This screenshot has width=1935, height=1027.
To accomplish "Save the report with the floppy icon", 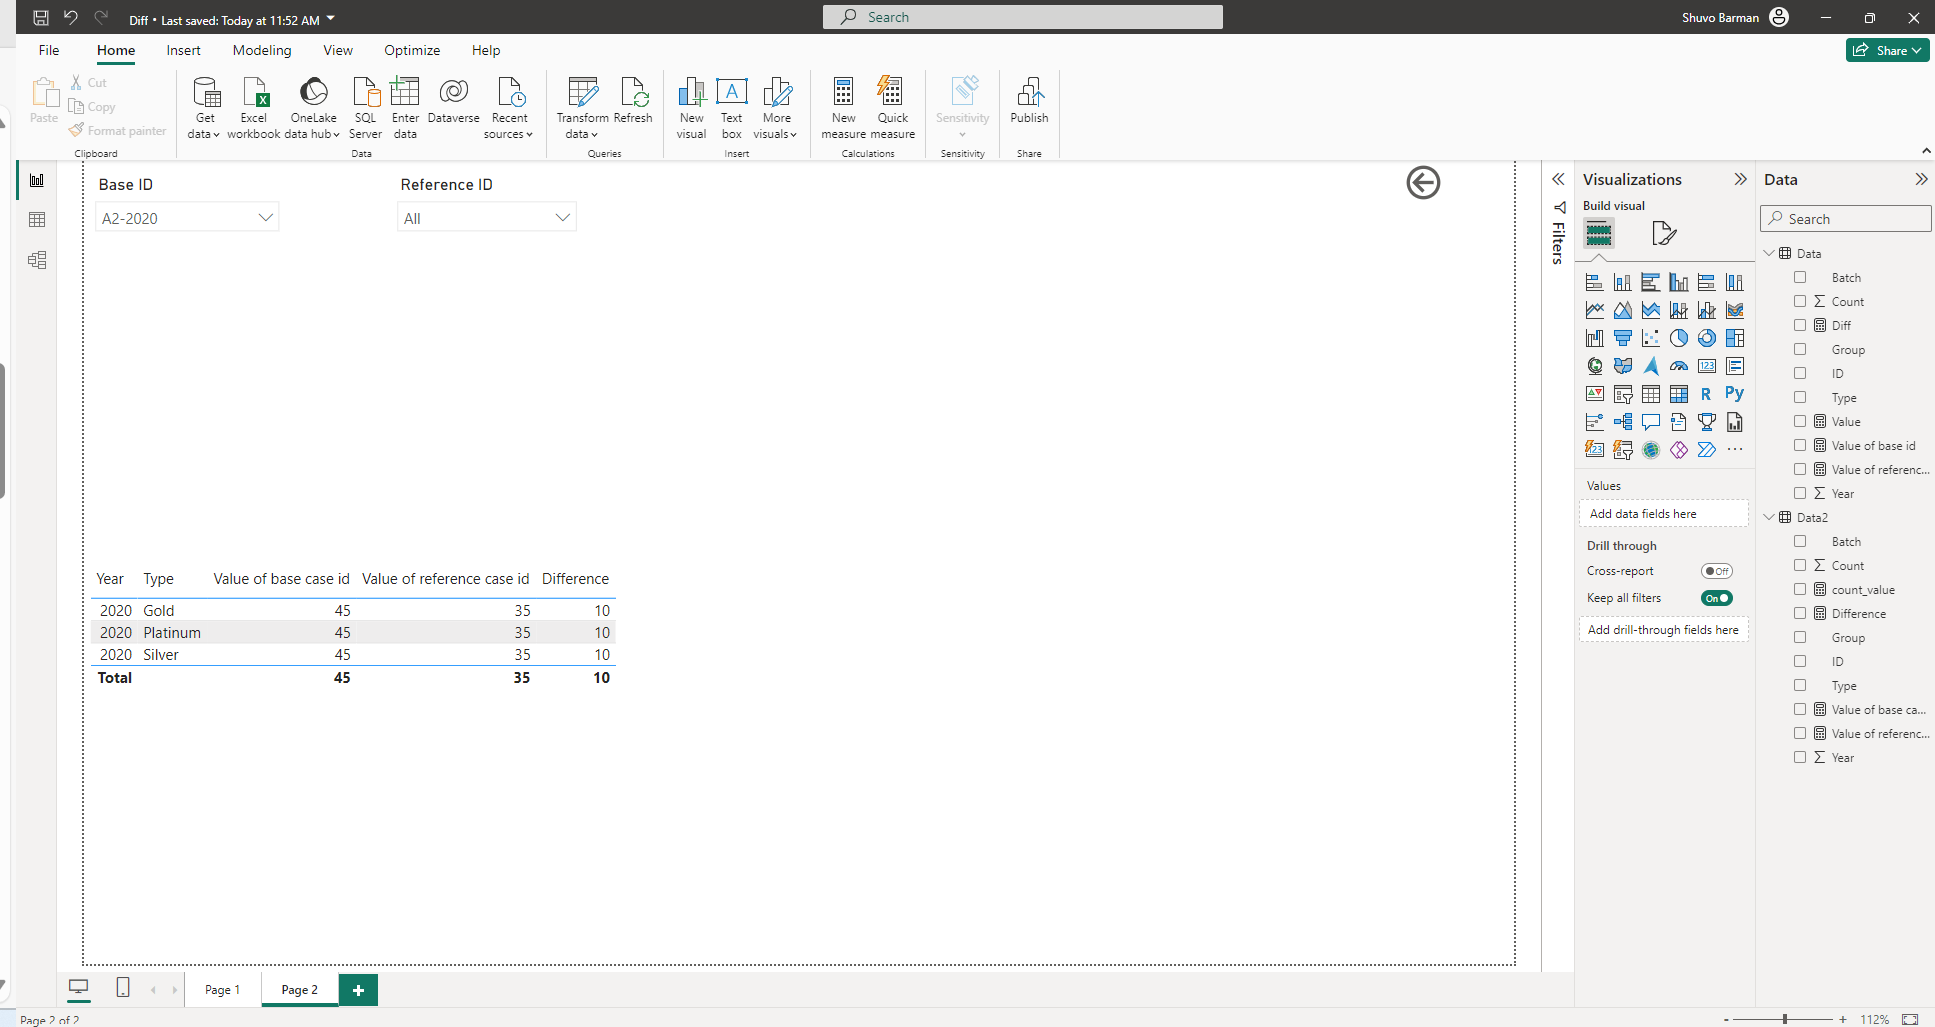I will click(41, 18).
